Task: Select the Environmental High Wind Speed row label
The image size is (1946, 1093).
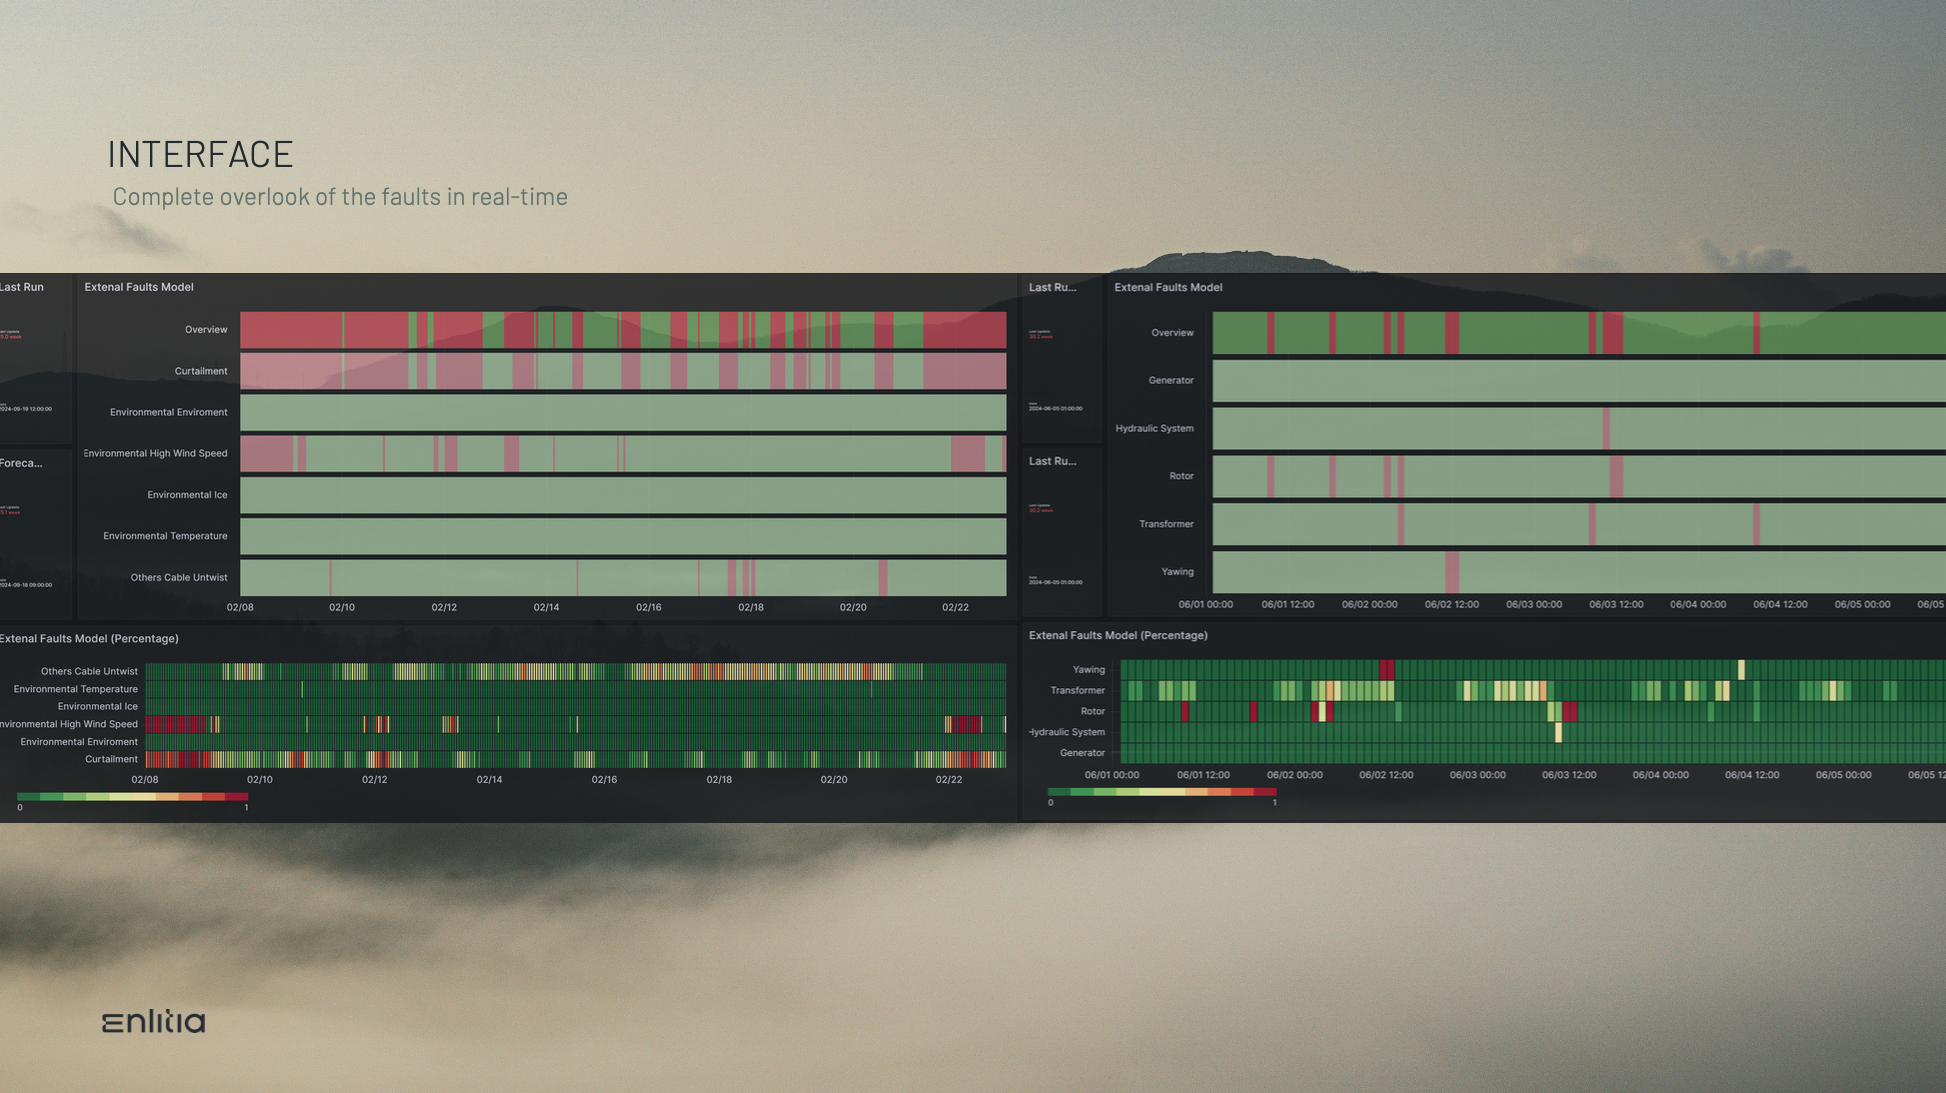Action: pyautogui.click(x=156, y=453)
